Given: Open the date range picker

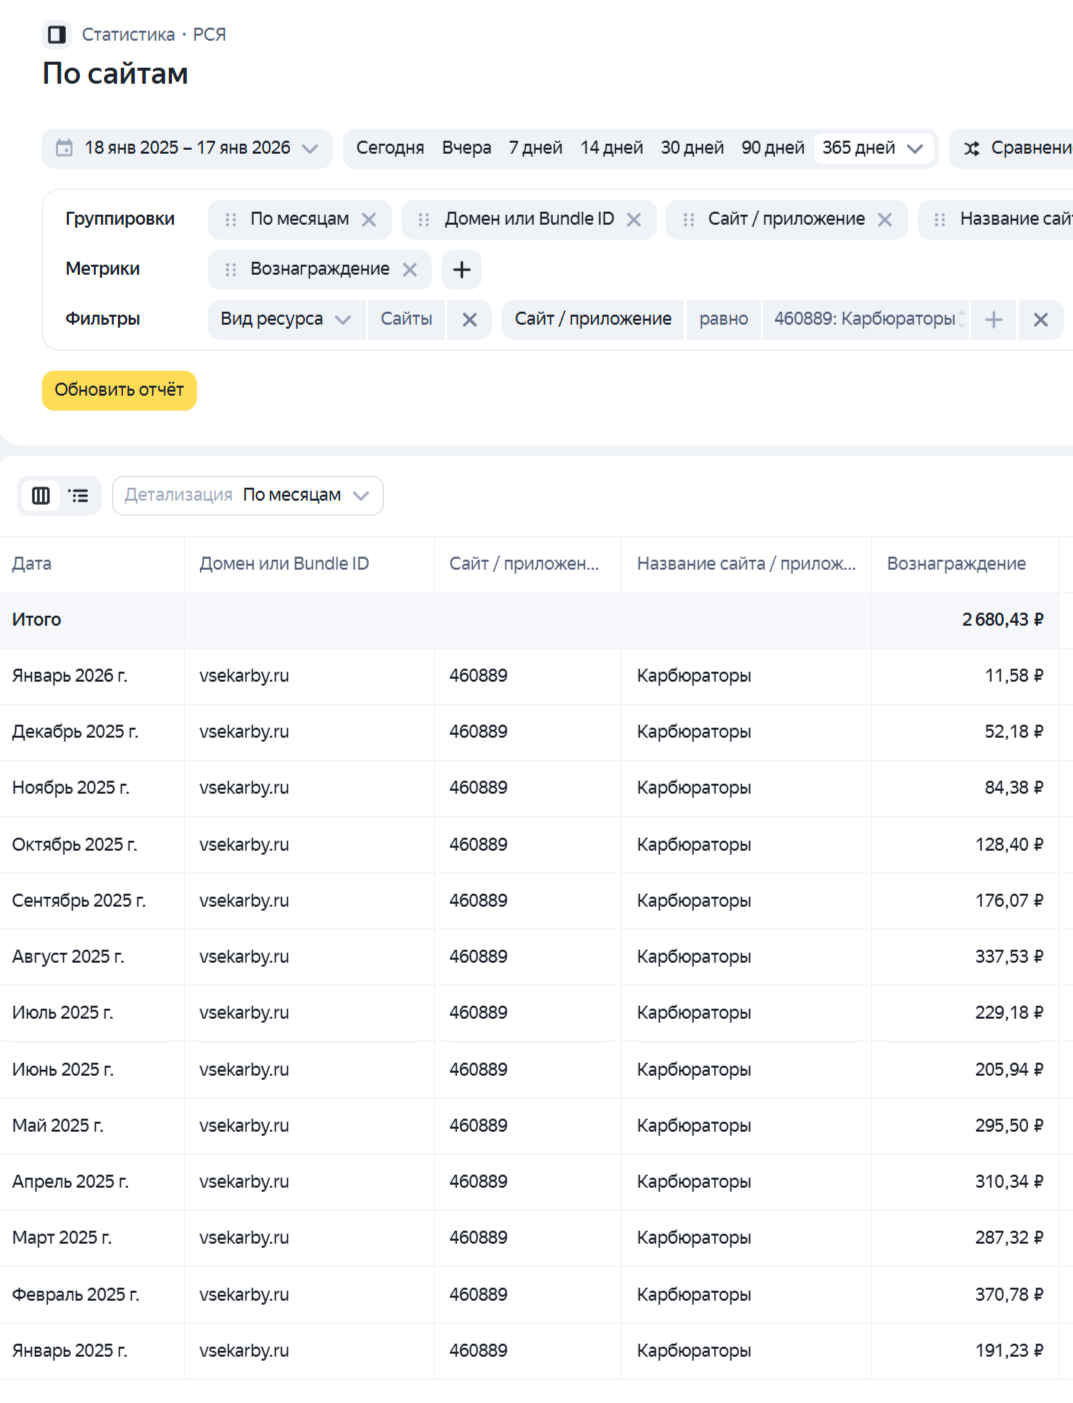Looking at the screenshot, I should [x=187, y=148].
